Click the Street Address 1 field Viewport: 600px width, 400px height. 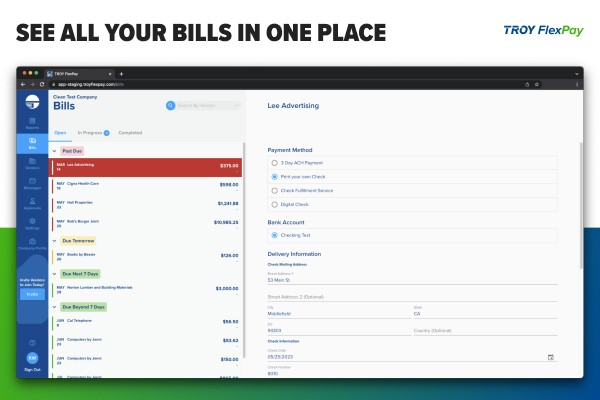pyautogui.click(x=412, y=279)
